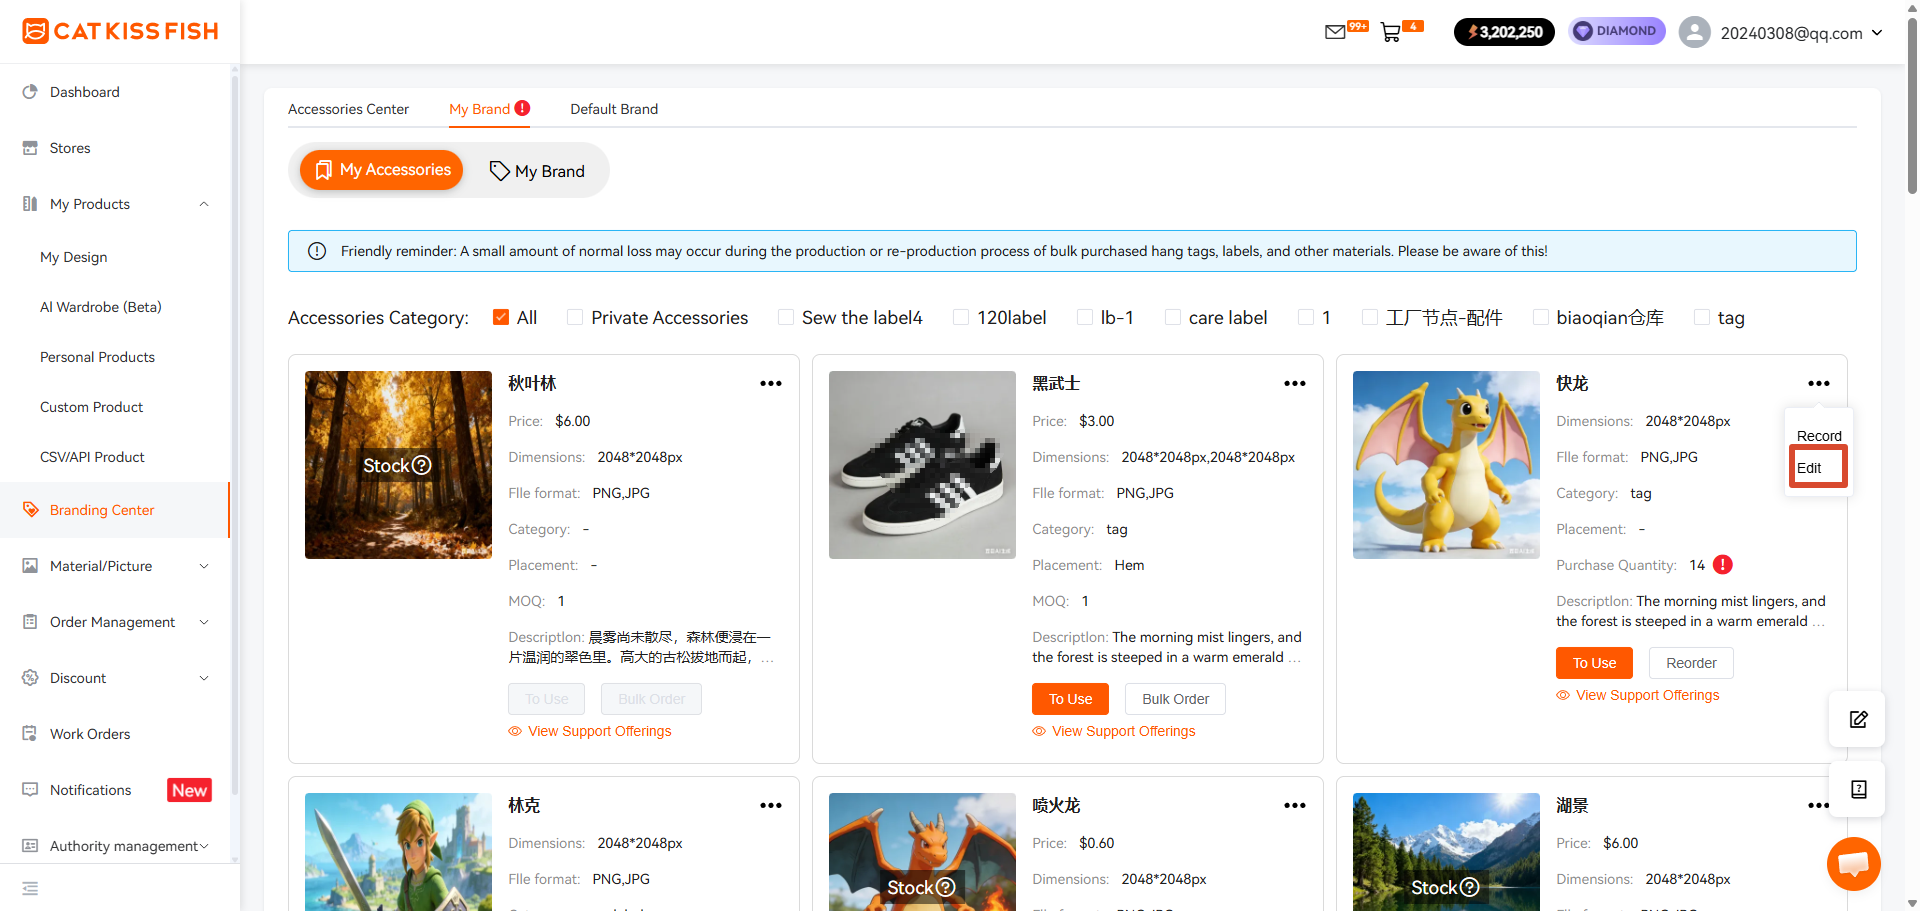Expand the Authority management menu

[204, 846]
